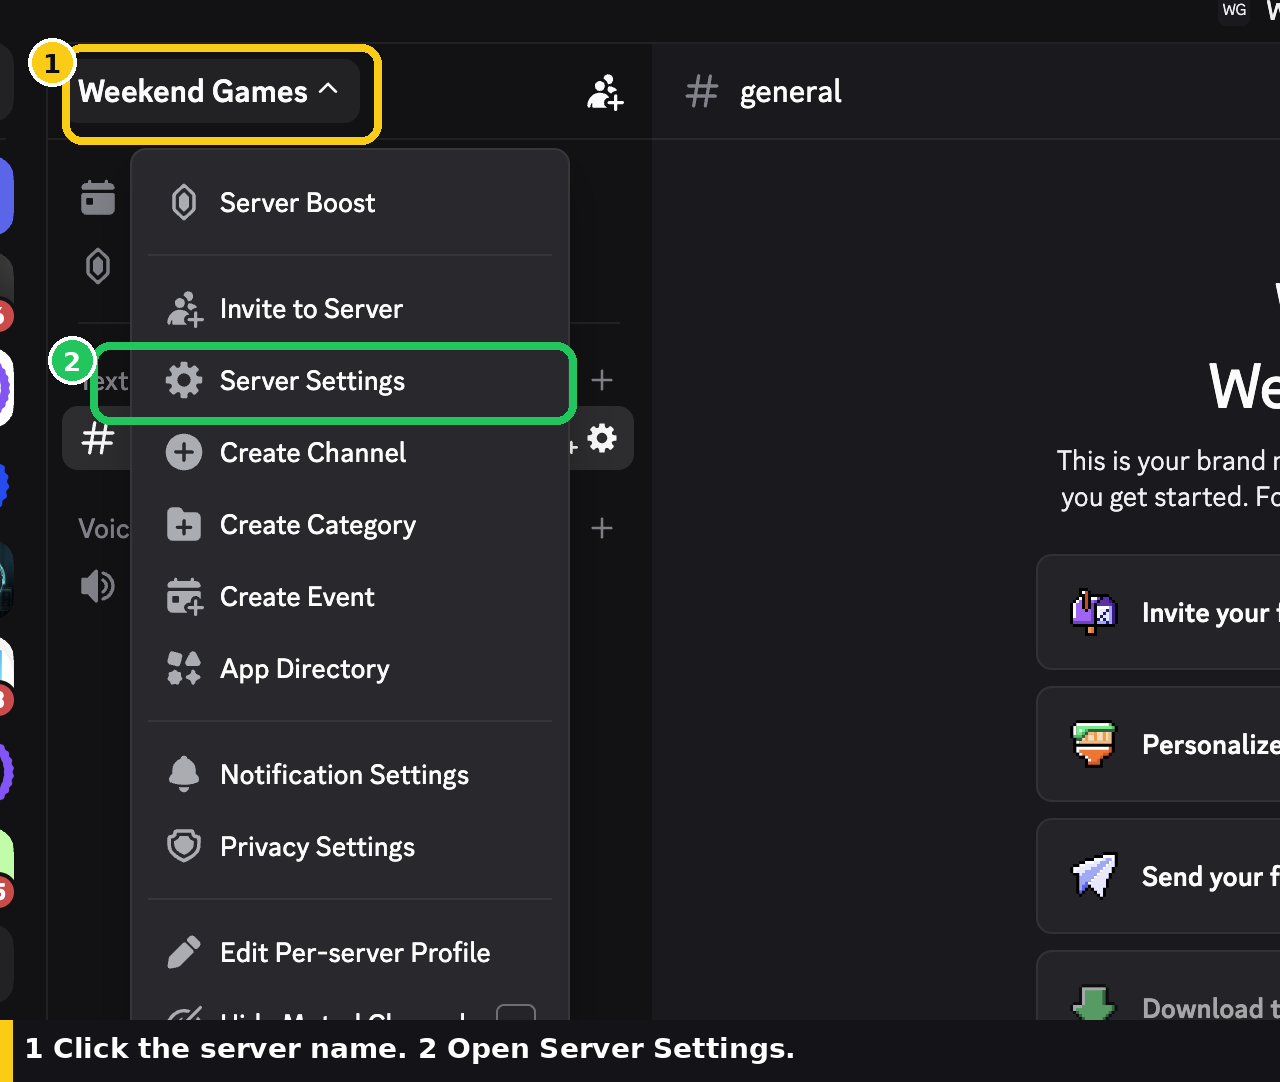This screenshot has width=1280, height=1082.
Task: Add a voice channel with plus icon
Action: click(602, 528)
